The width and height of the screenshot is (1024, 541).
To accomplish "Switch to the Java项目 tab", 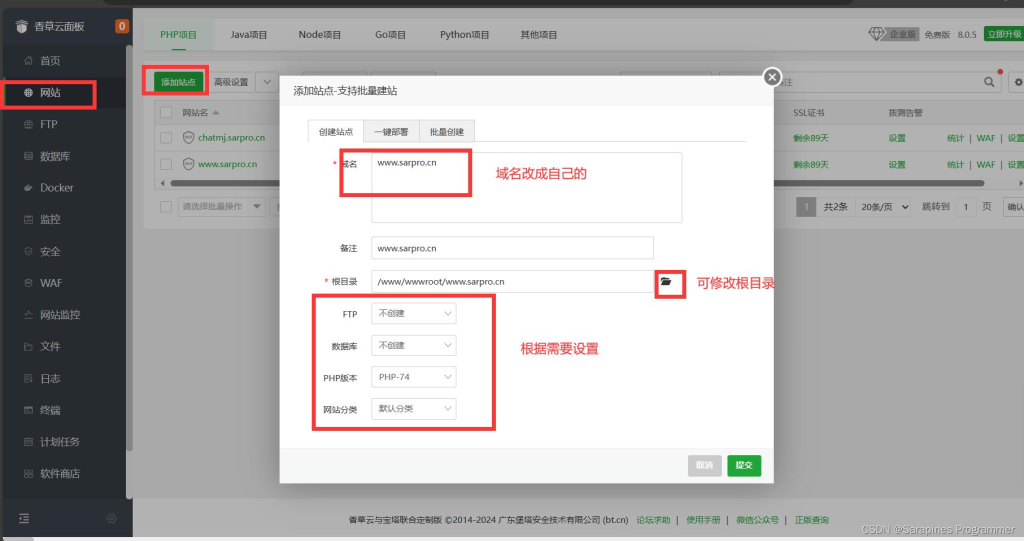I will point(249,35).
